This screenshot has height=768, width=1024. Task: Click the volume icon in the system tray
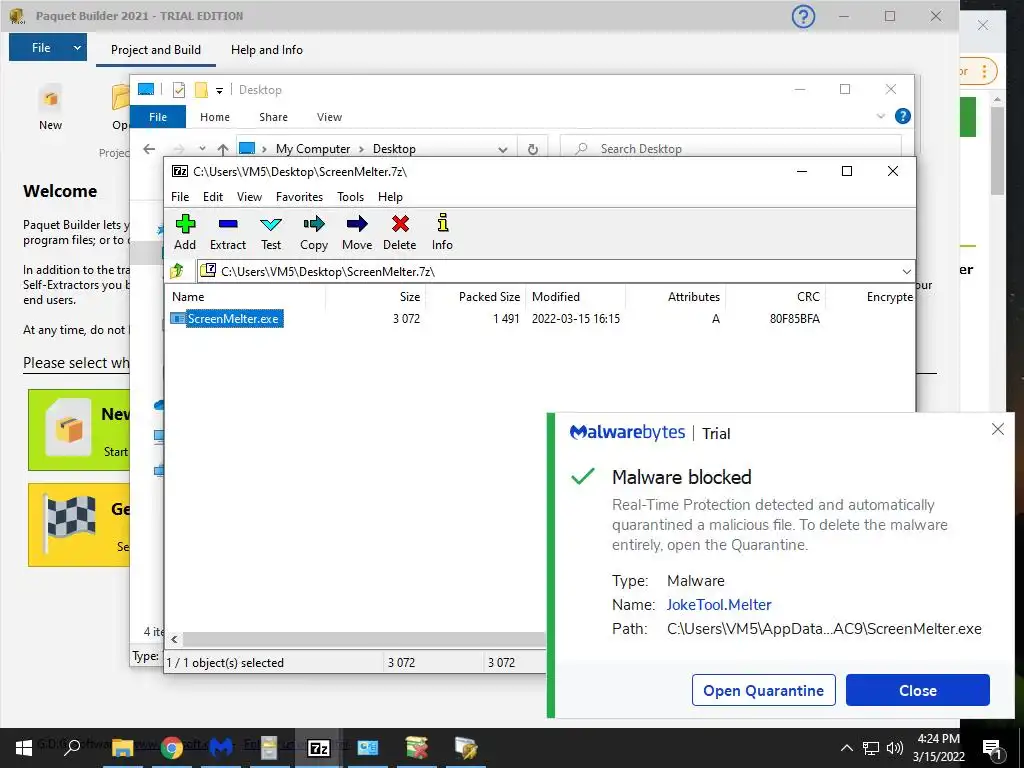895,748
